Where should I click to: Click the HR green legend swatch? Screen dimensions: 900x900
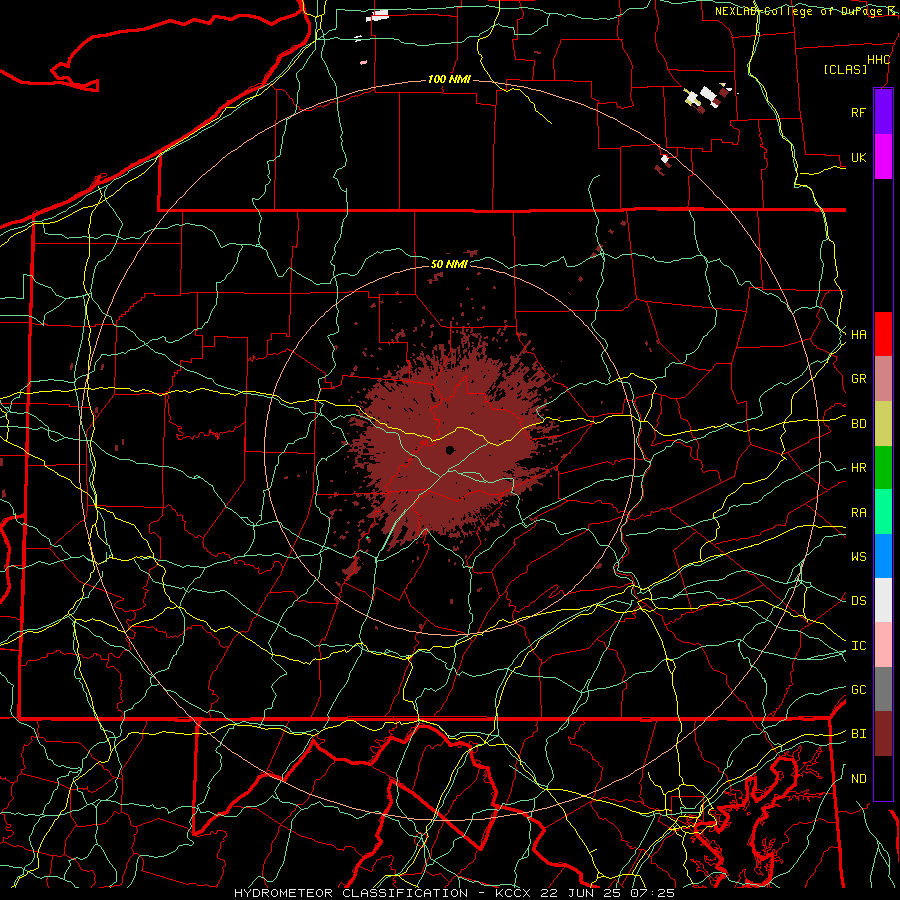[883, 468]
